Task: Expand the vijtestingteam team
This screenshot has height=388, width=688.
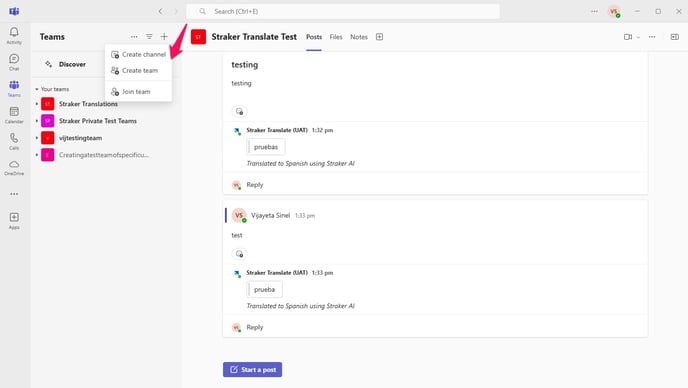Action: pos(37,138)
